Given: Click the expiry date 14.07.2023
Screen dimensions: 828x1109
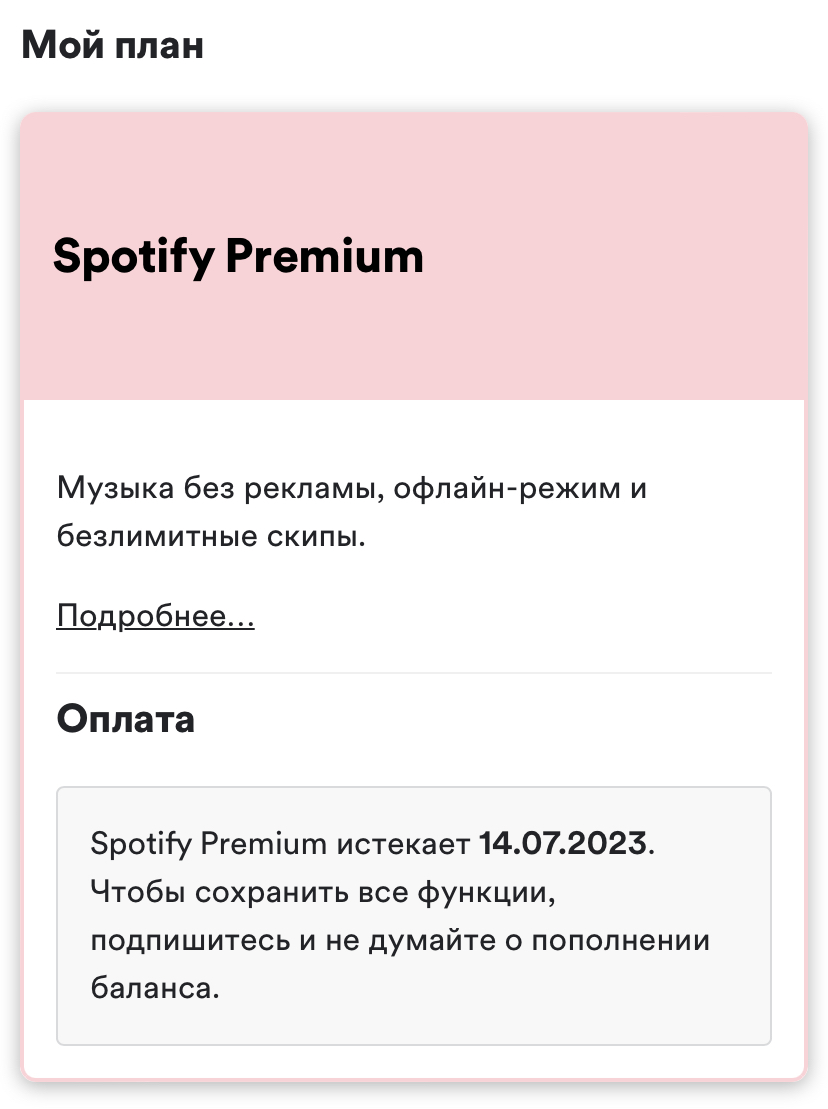Looking at the screenshot, I should (x=563, y=844).
